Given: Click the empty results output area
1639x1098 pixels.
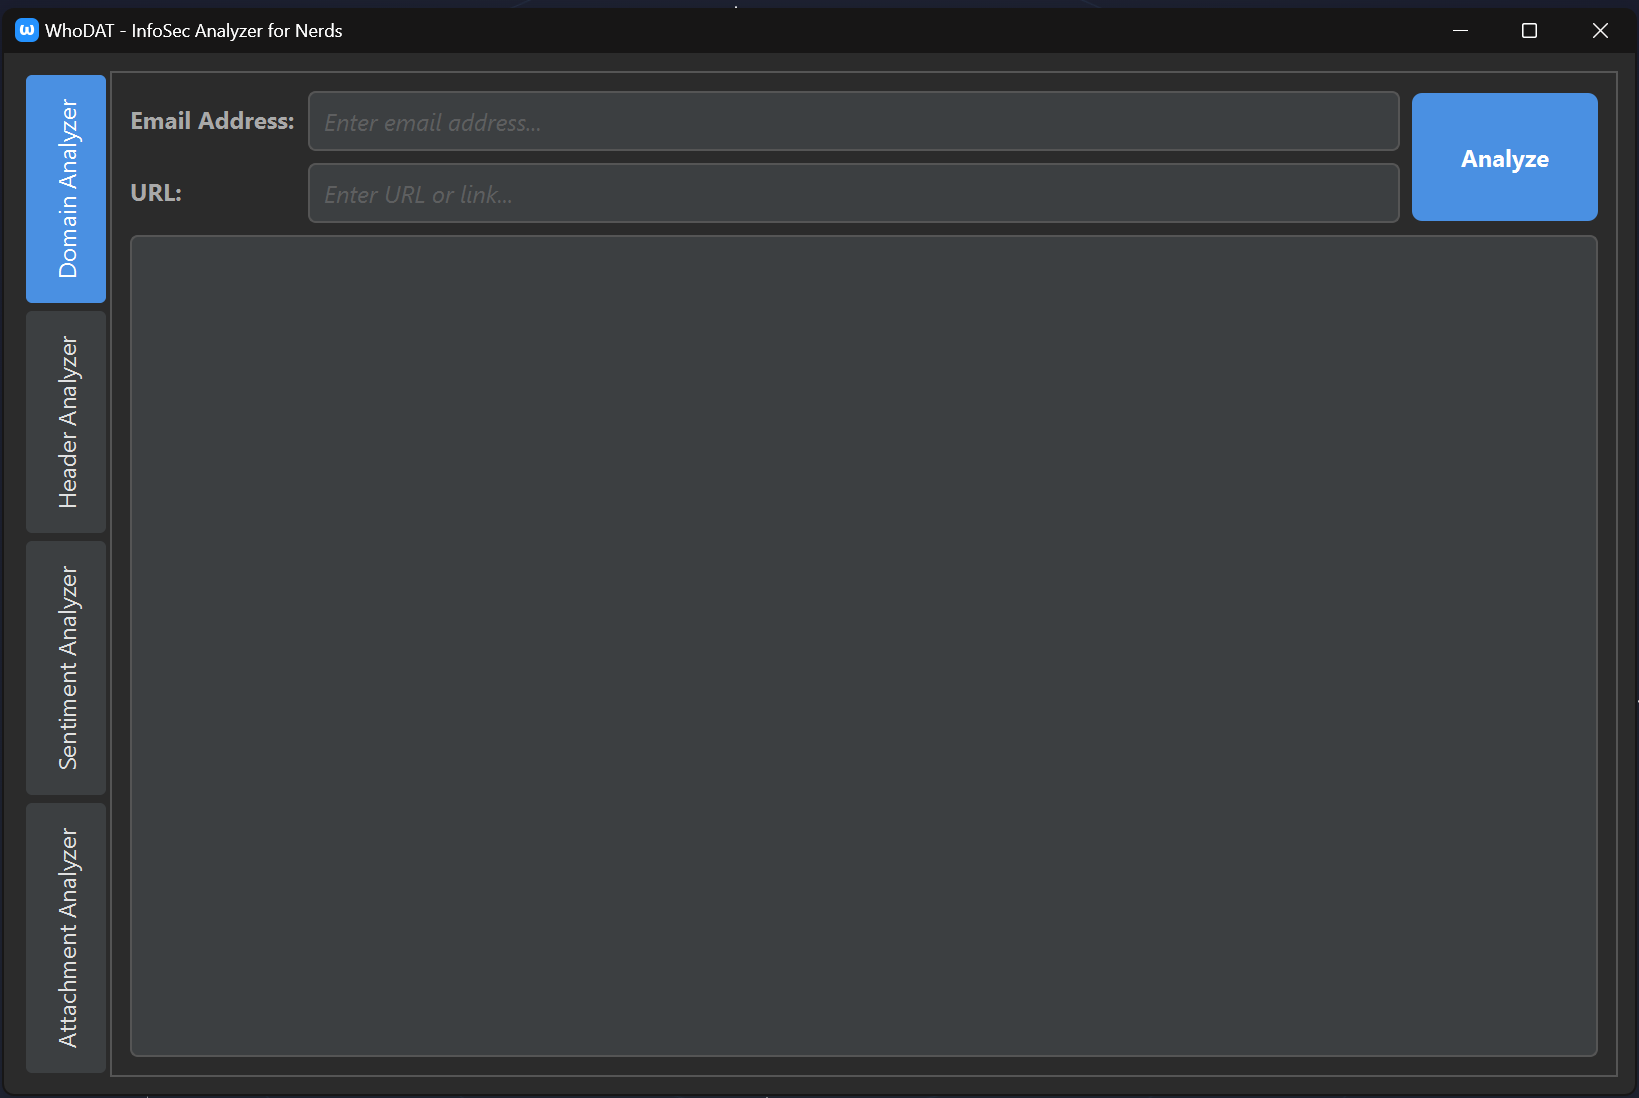Looking at the screenshot, I should point(863,645).
